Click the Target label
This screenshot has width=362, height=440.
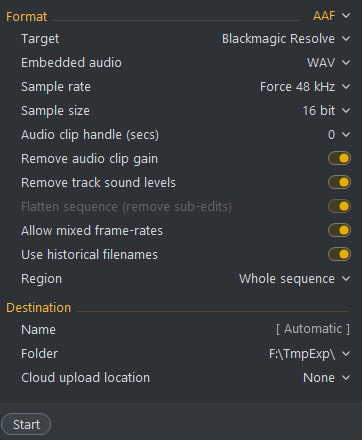(x=40, y=39)
